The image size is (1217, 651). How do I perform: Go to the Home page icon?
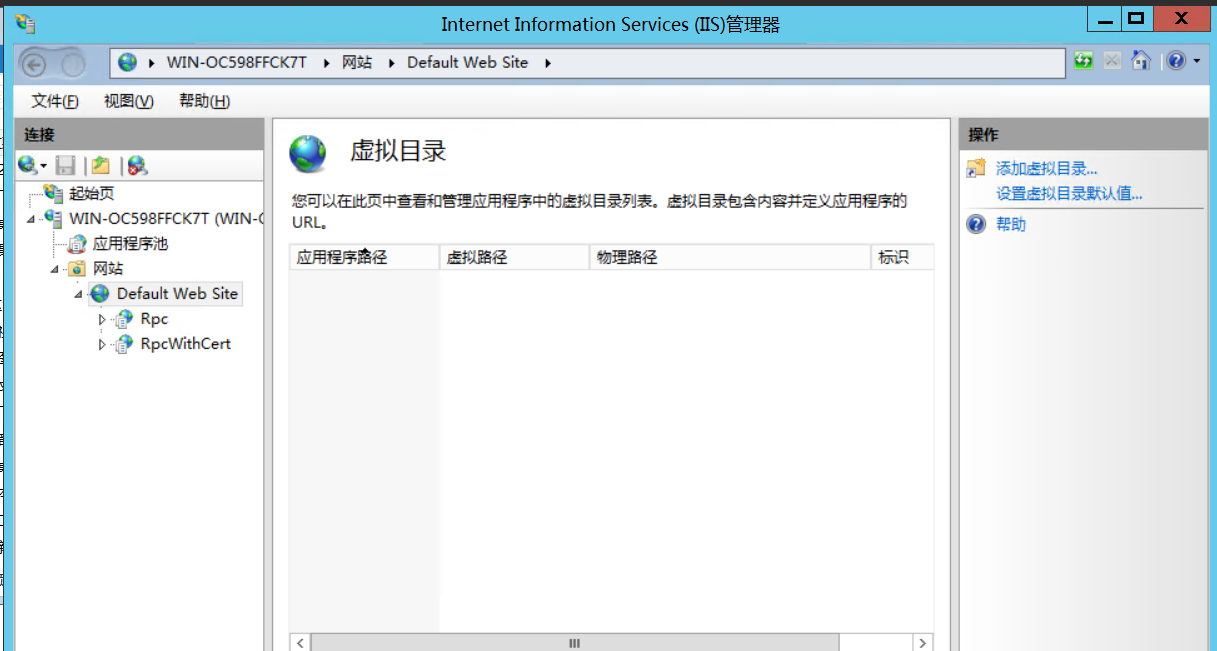[x=1141, y=62]
